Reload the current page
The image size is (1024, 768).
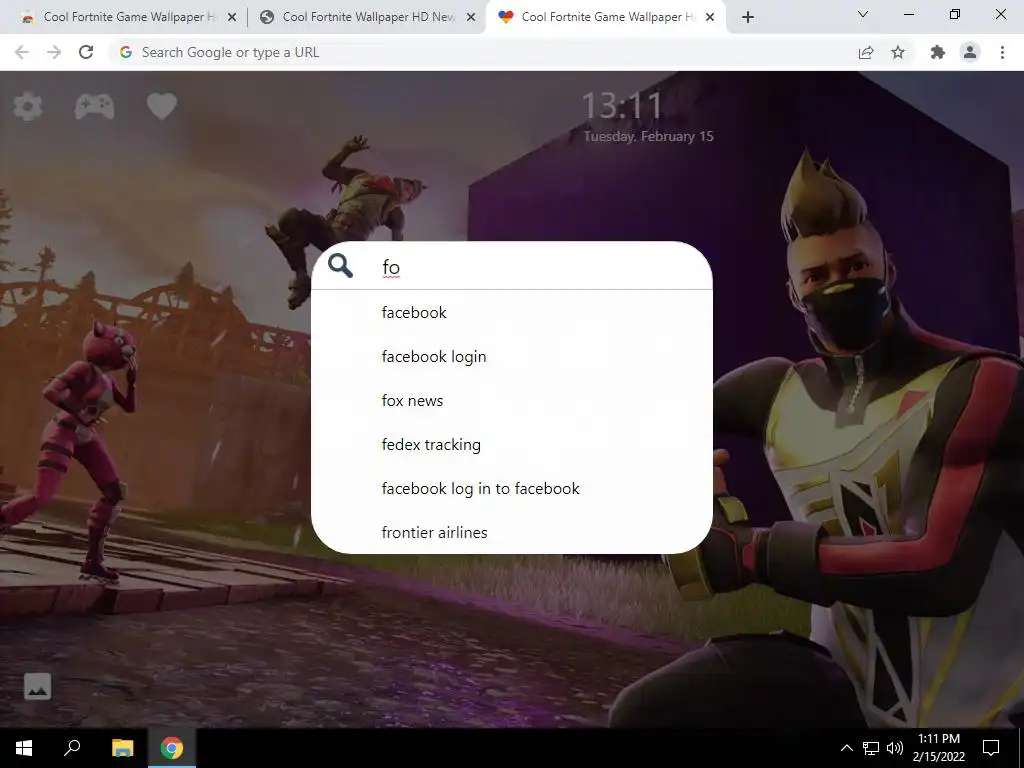point(86,52)
